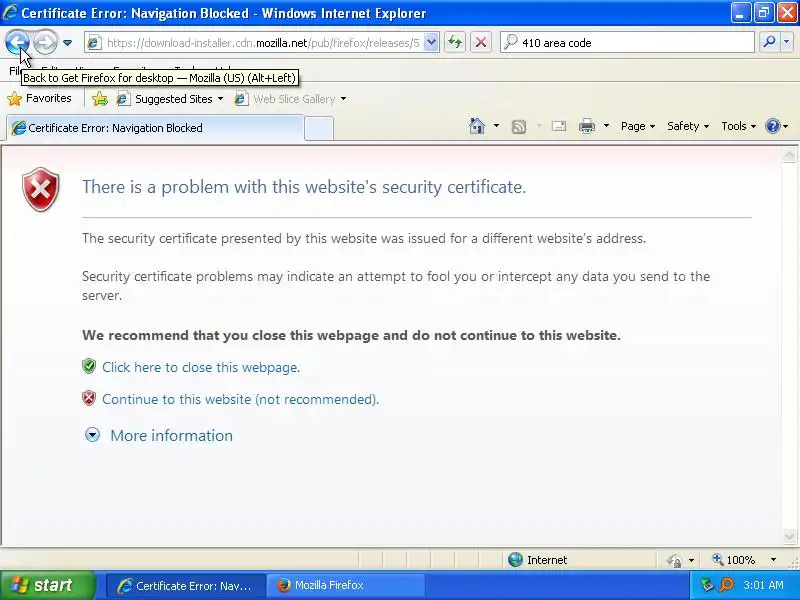
Task: Open the recent pages dropdown arrow
Action: click(x=67, y=43)
